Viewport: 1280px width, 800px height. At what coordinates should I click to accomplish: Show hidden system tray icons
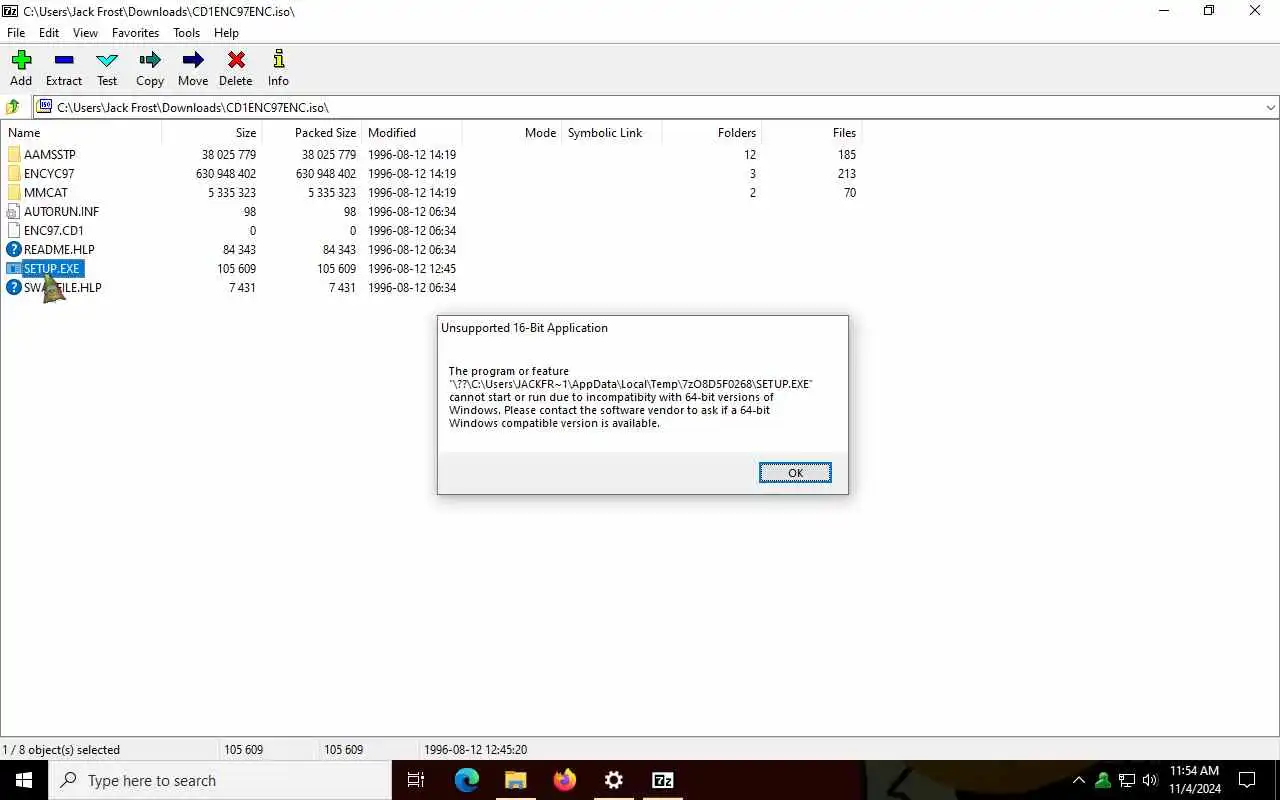[x=1078, y=780]
